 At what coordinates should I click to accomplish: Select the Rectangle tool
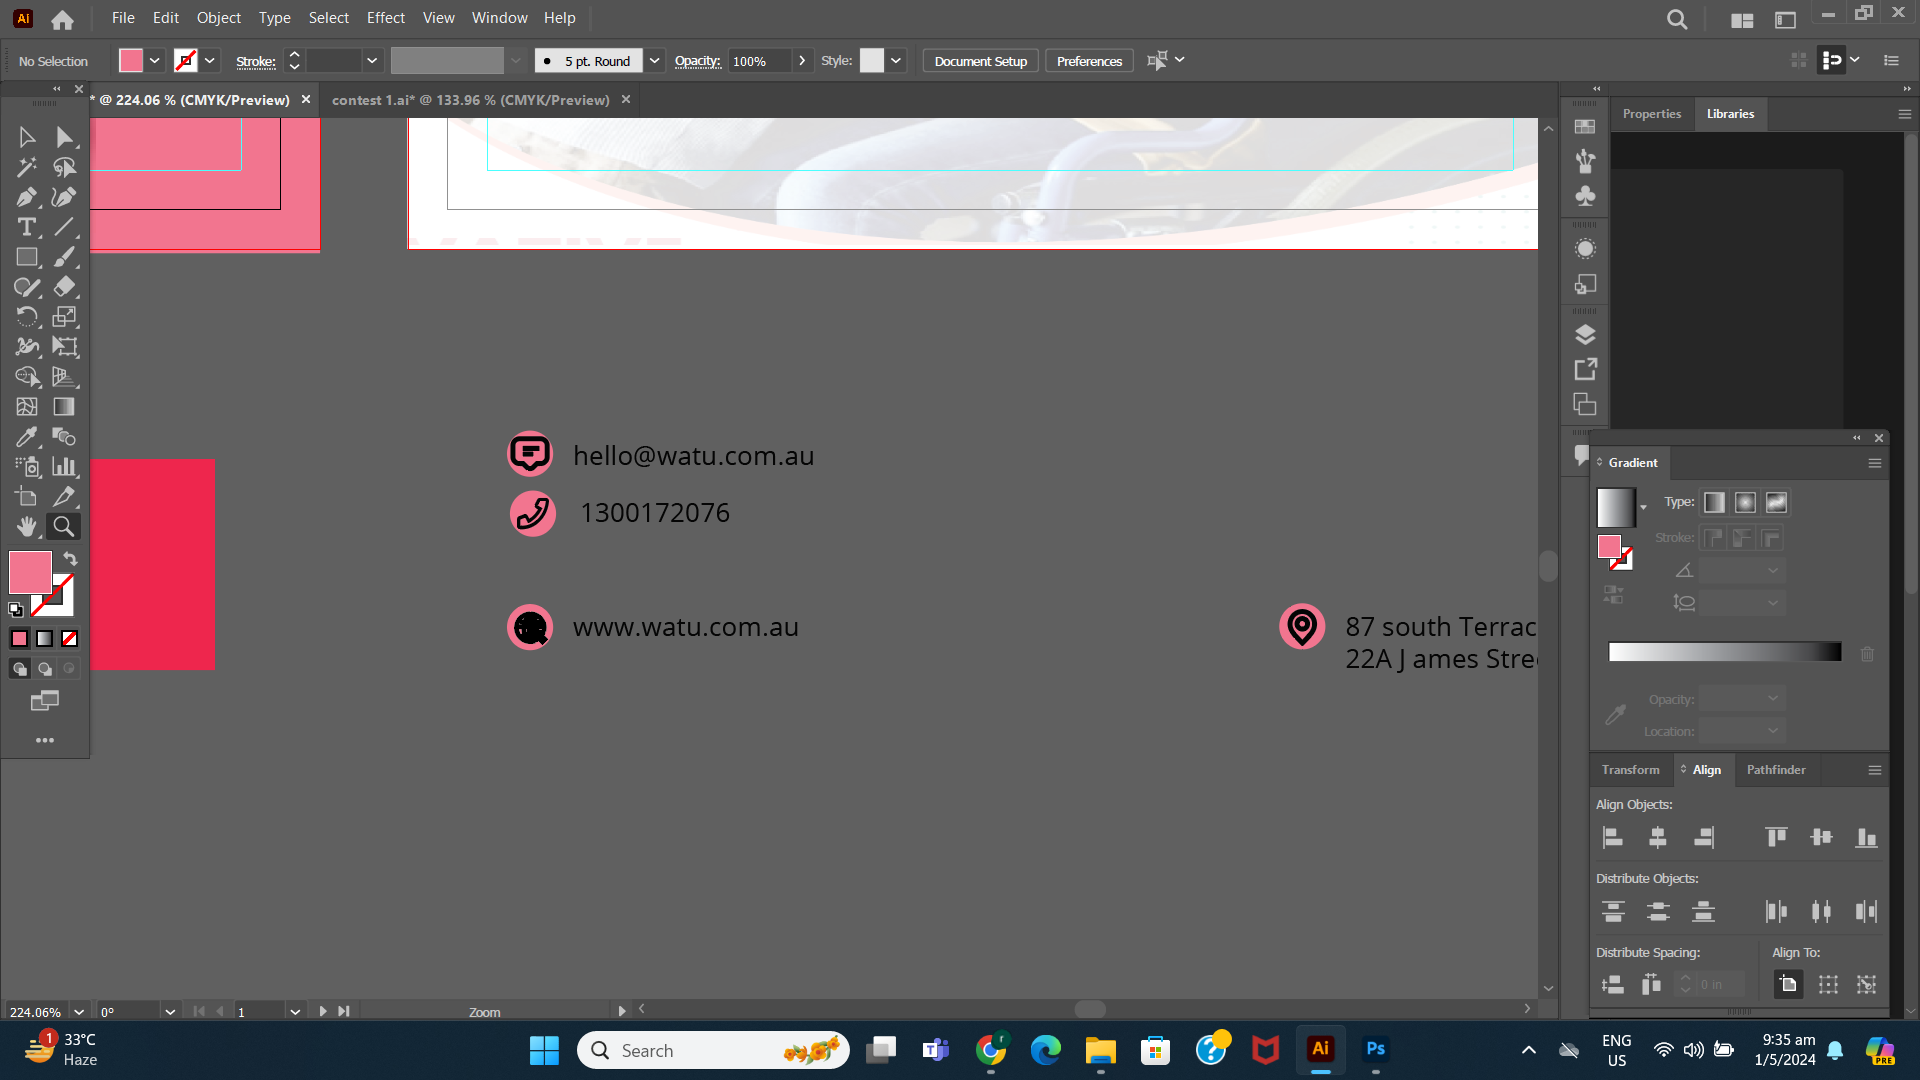click(26, 257)
